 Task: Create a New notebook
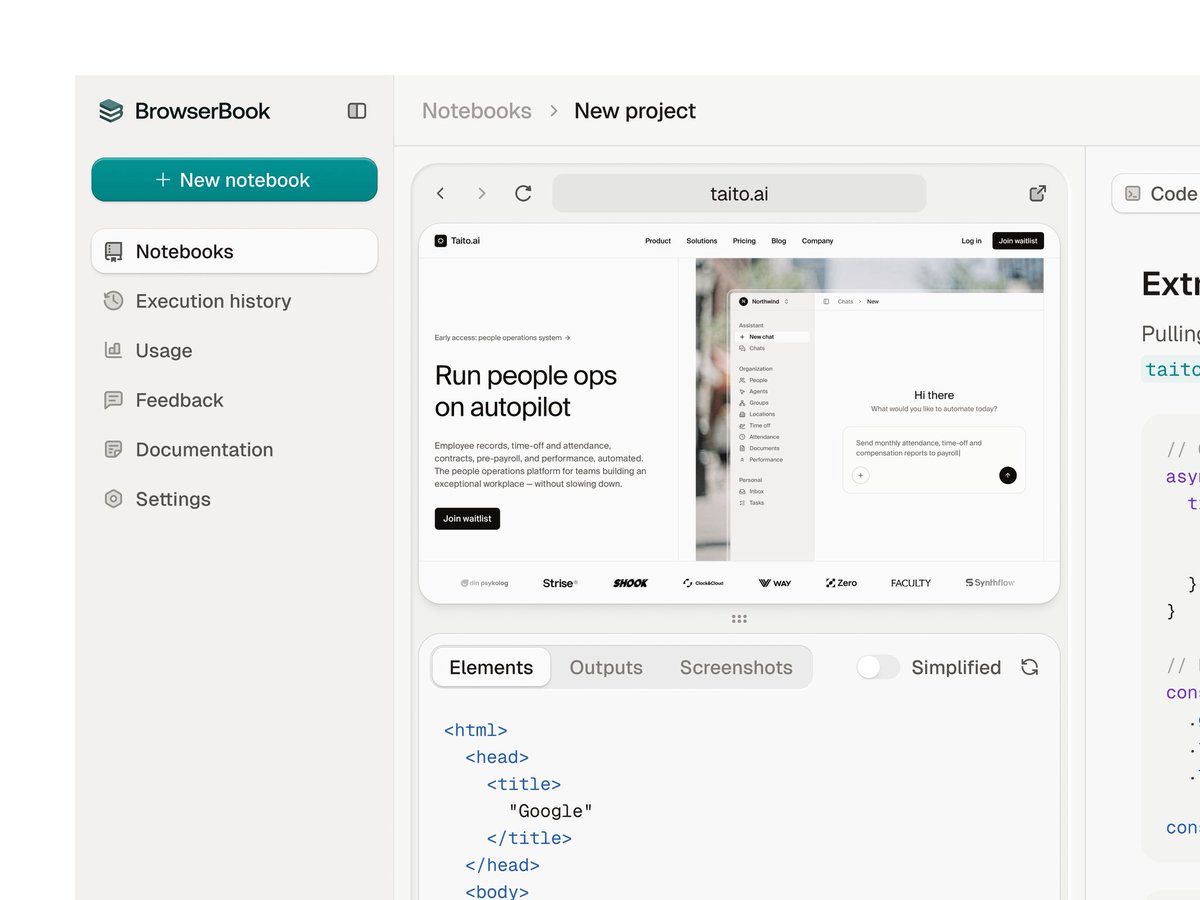(234, 180)
